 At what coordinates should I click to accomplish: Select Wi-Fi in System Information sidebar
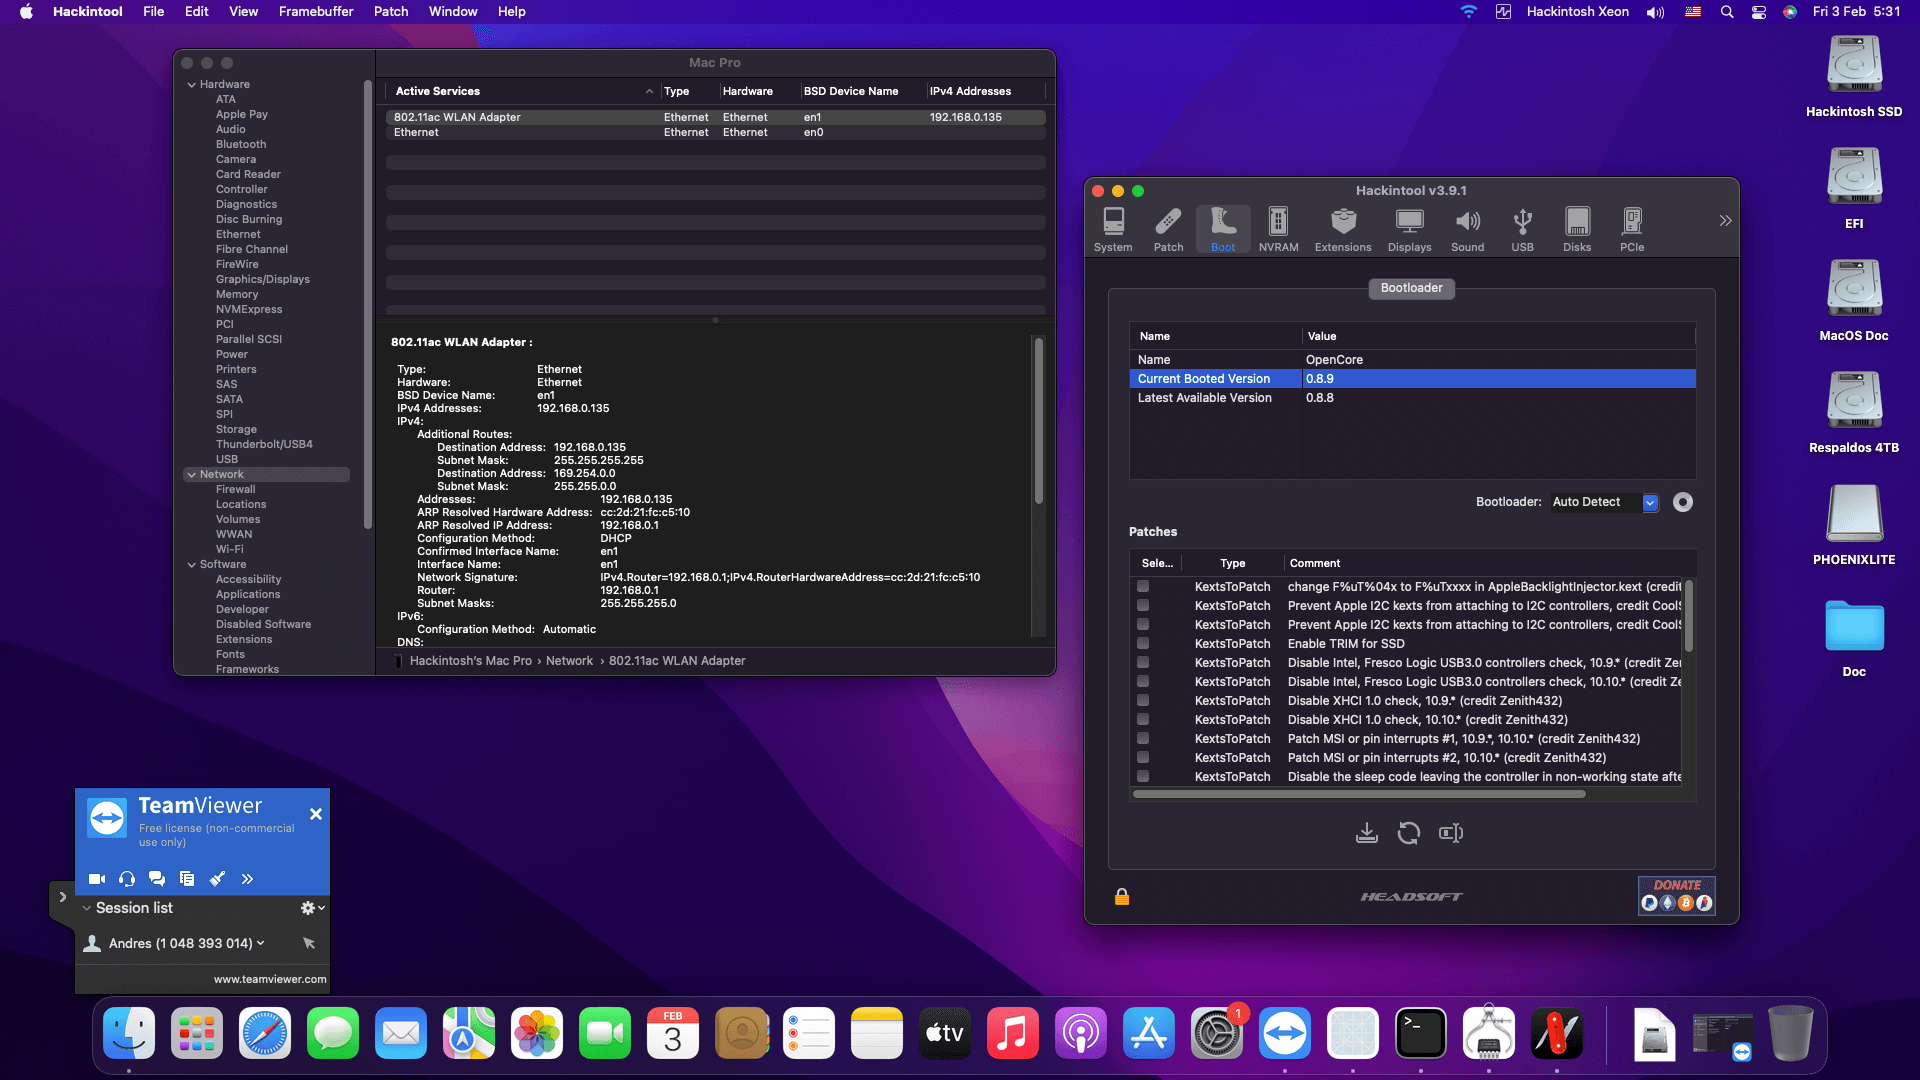coord(229,549)
